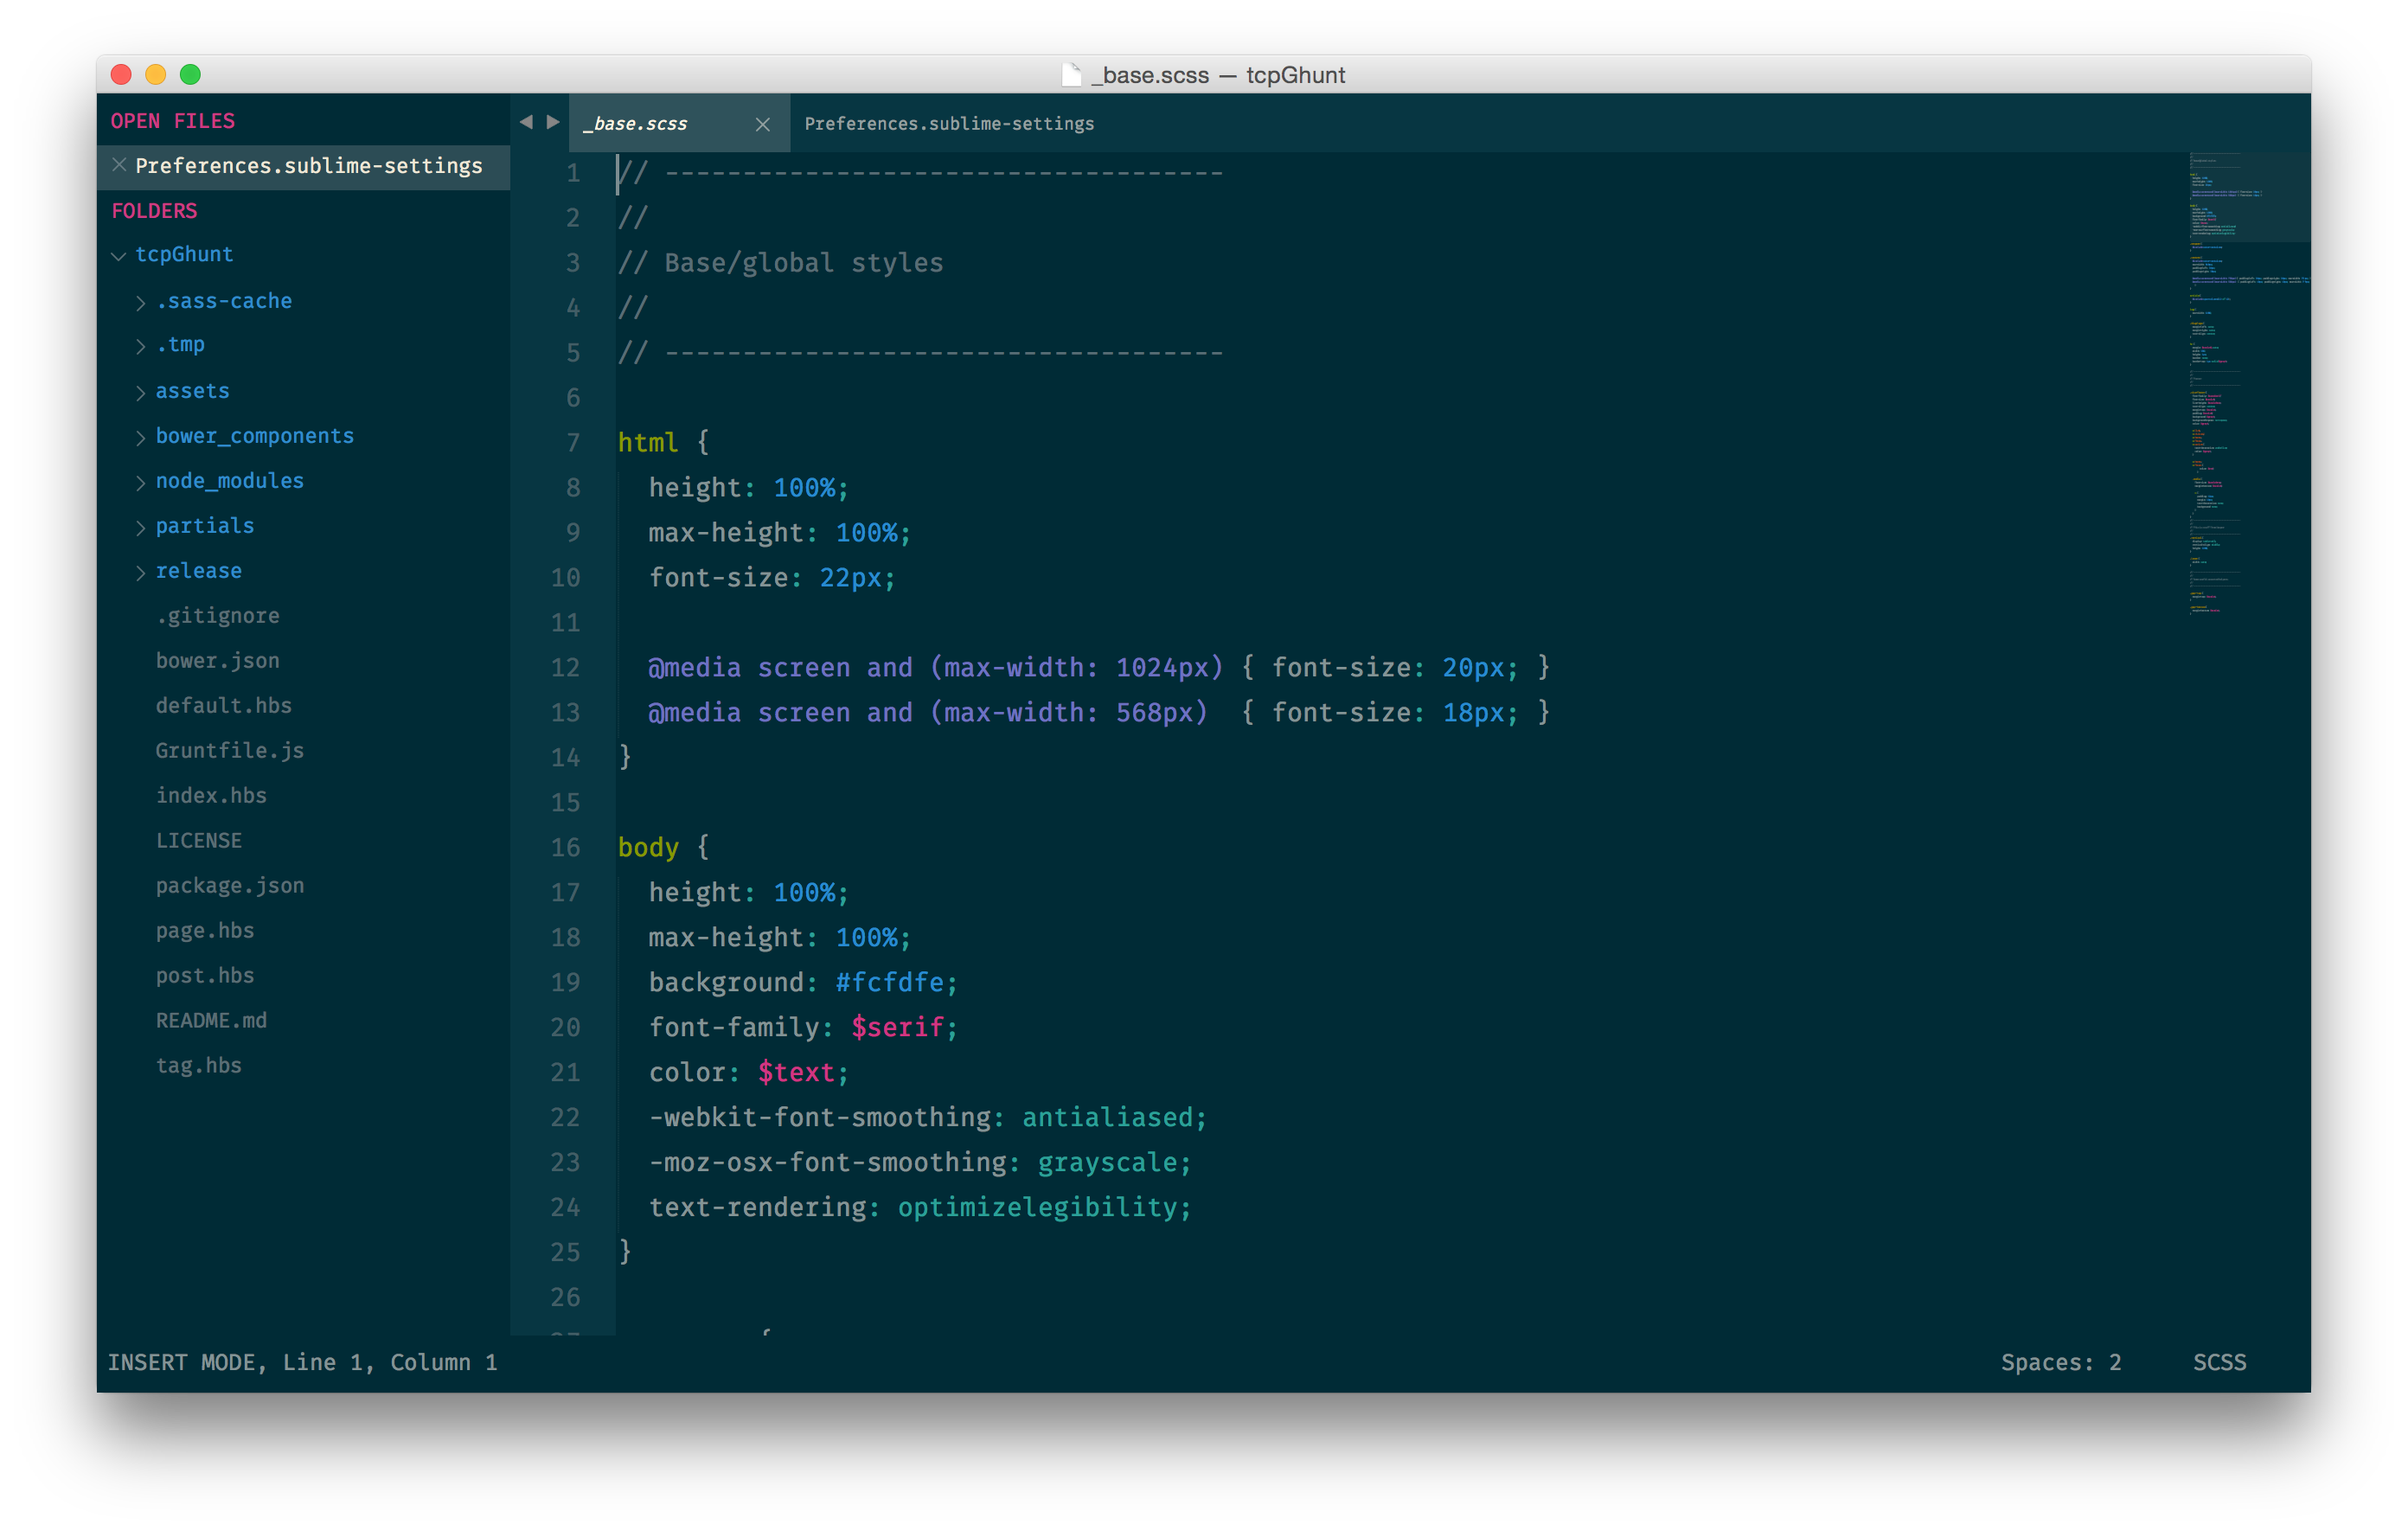Open Gruntfile.js from the sidebar
The image size is (2408, 1531).
(x=229, y=751)
